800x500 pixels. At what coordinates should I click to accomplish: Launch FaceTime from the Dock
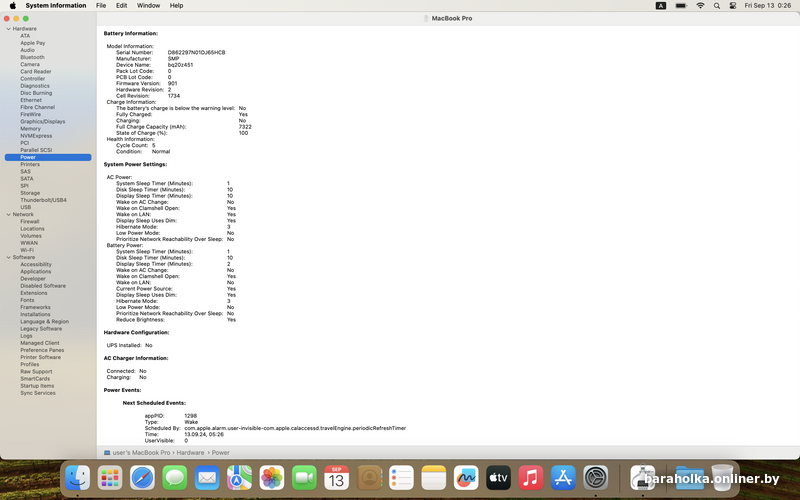304,478
